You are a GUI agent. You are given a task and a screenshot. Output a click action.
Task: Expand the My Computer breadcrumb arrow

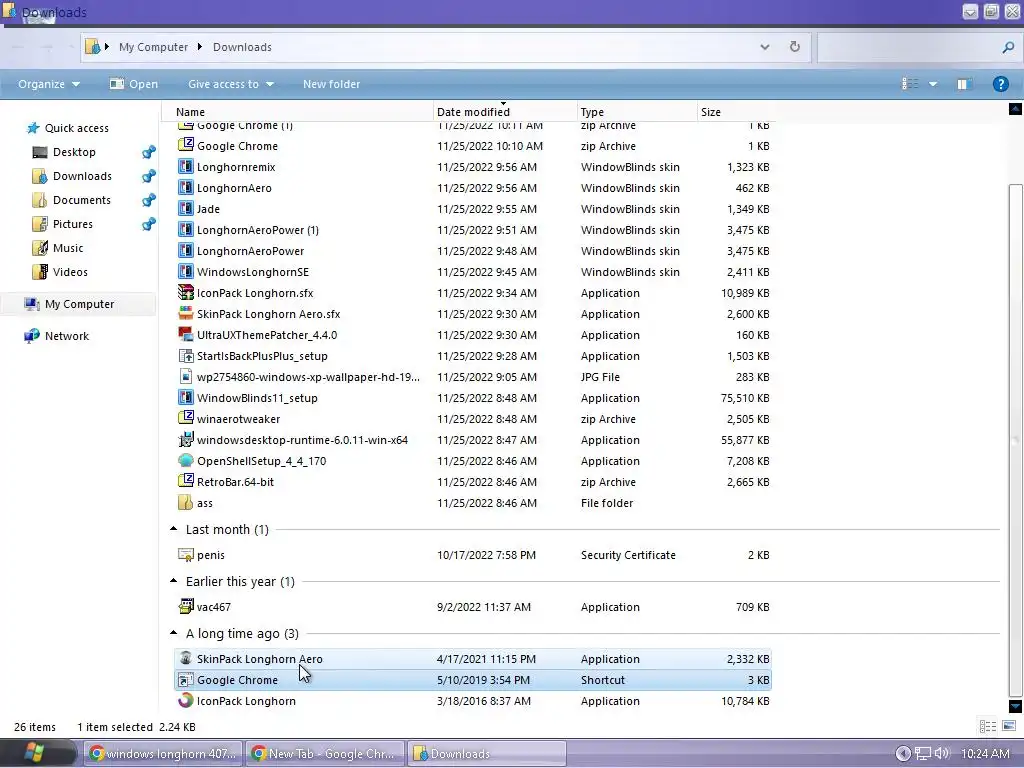(199, 46)
